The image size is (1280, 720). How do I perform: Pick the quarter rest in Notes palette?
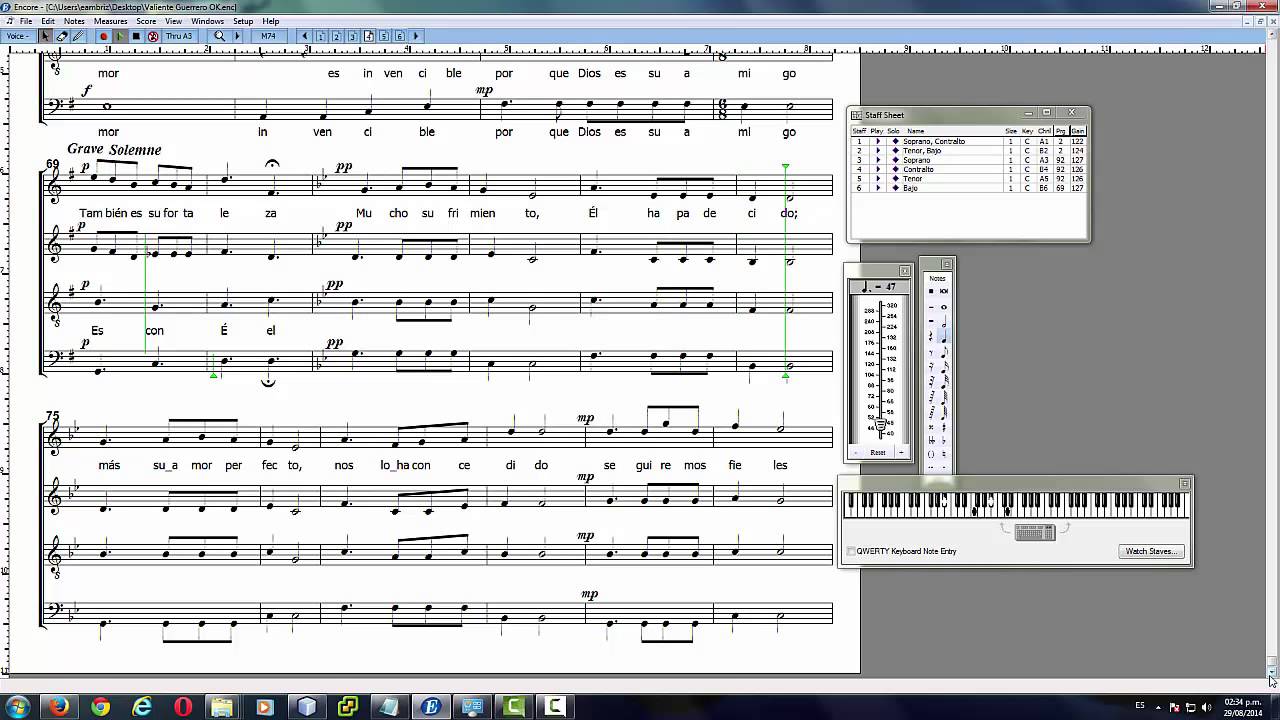[x=931, y=336]
